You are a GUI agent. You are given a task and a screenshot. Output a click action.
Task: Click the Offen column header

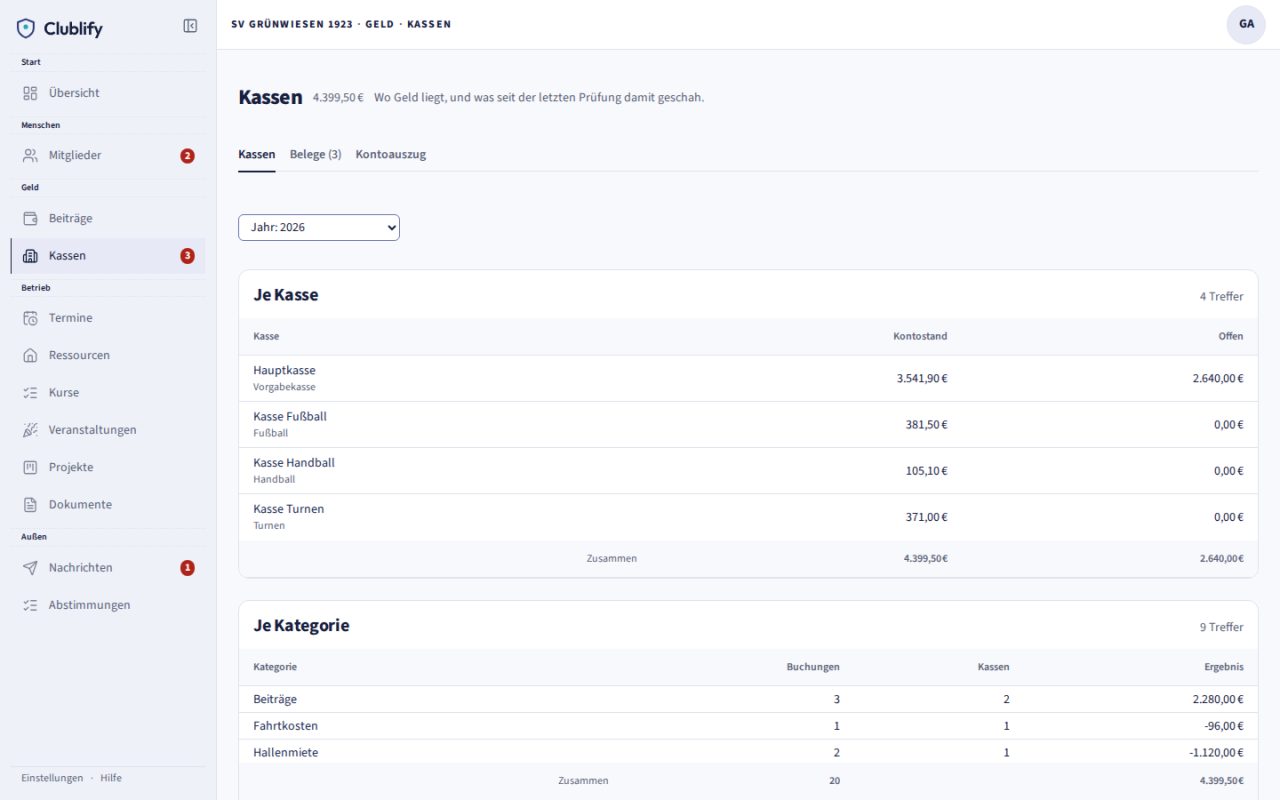(1231, 336)
